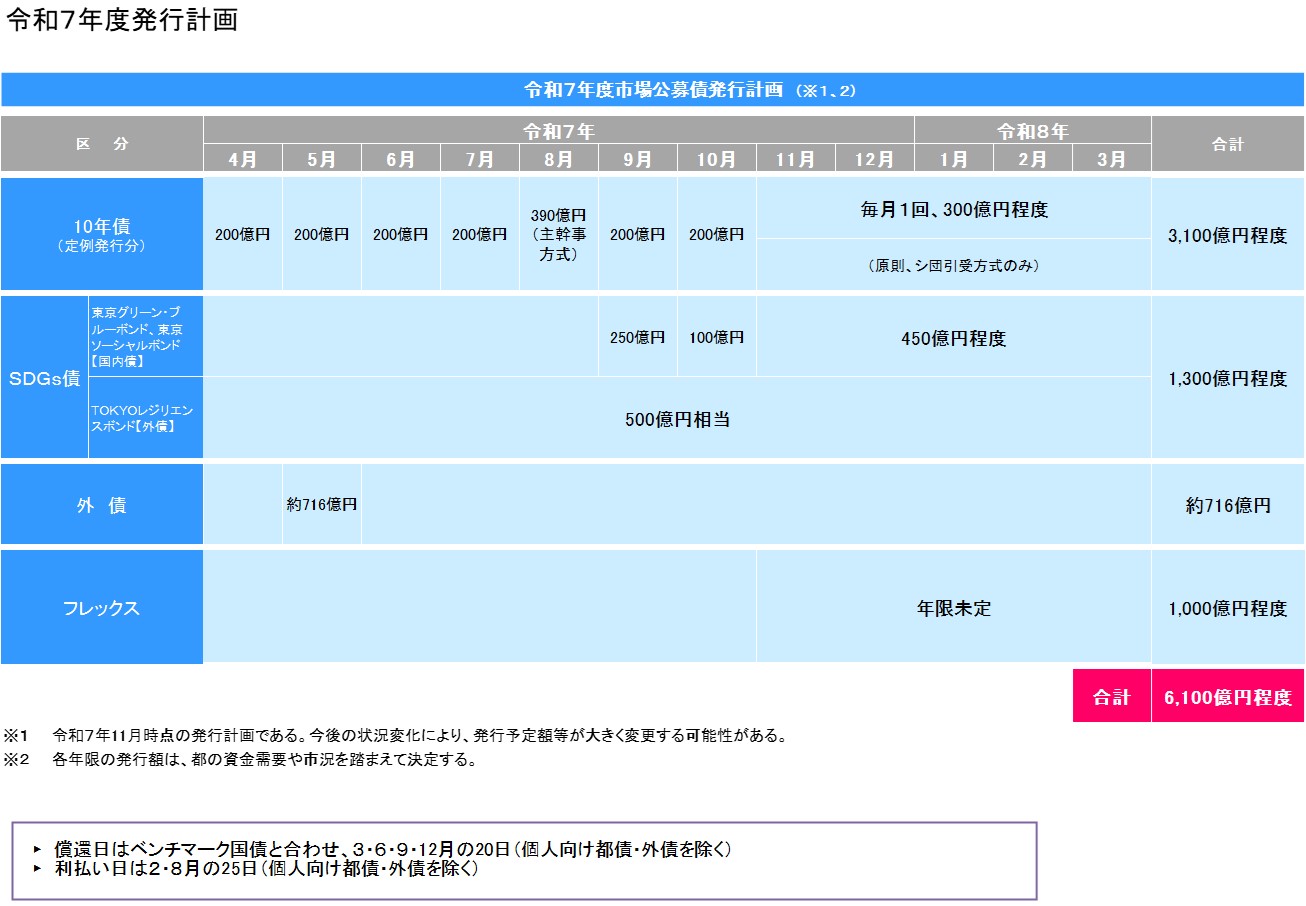Screen dimensions: 1306x906
Task: Select the 390億円（主幹事方式） cell
Action: [x=558, y=232]
